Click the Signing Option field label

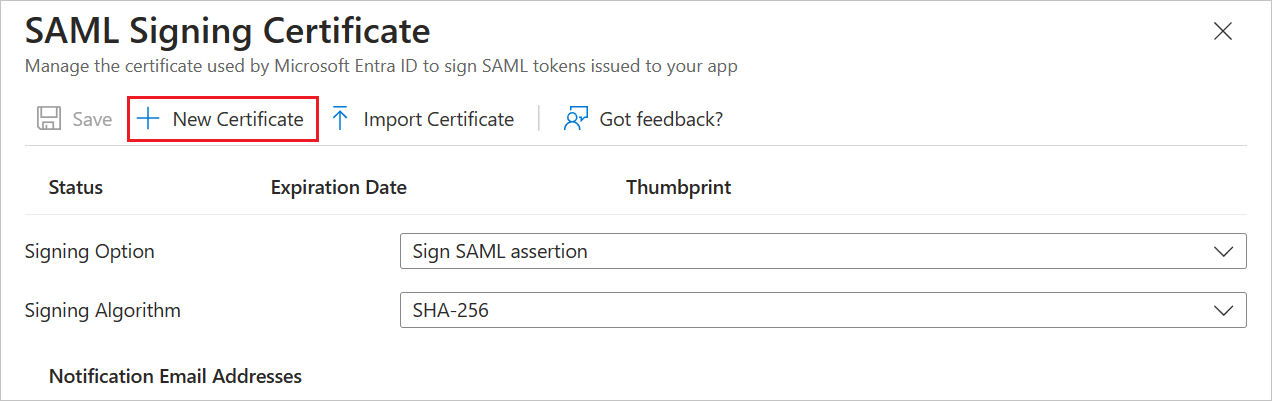pyautogui.click(x=89, y=252)
